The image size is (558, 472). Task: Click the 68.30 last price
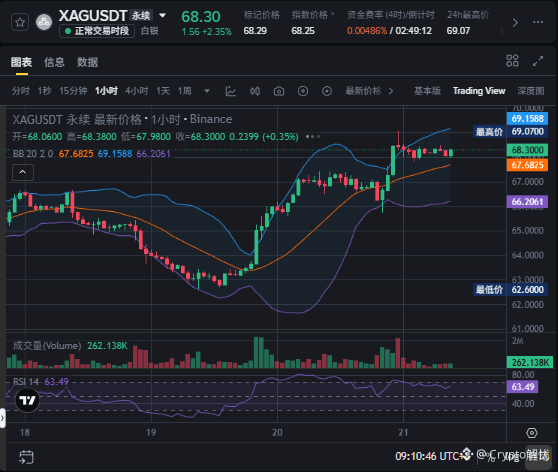201,16
